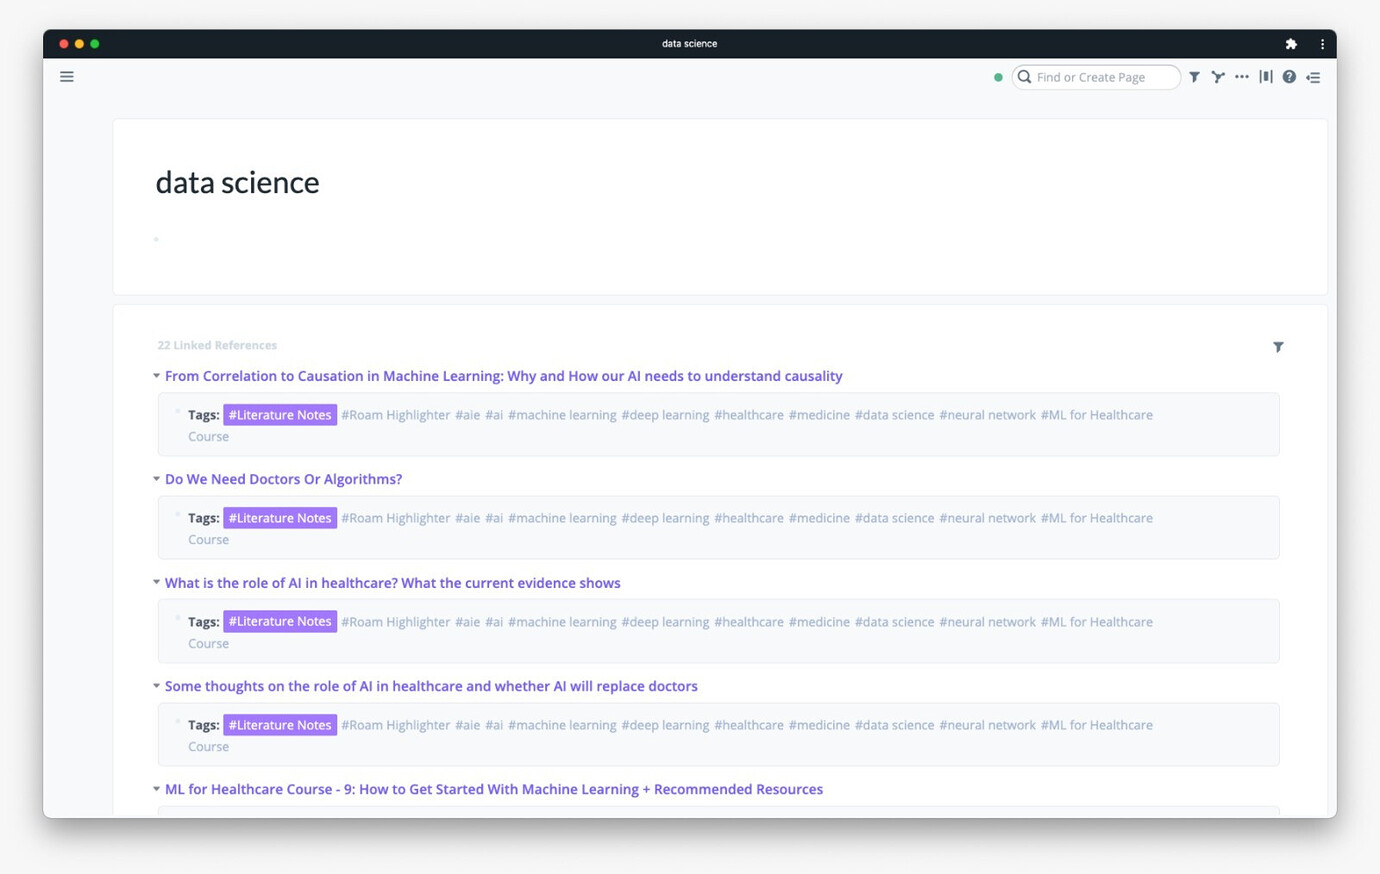Collapse the 'Some thoughts on the role of AI' reference
Screen dimensions: 1380x874
[x=156, y=686]
